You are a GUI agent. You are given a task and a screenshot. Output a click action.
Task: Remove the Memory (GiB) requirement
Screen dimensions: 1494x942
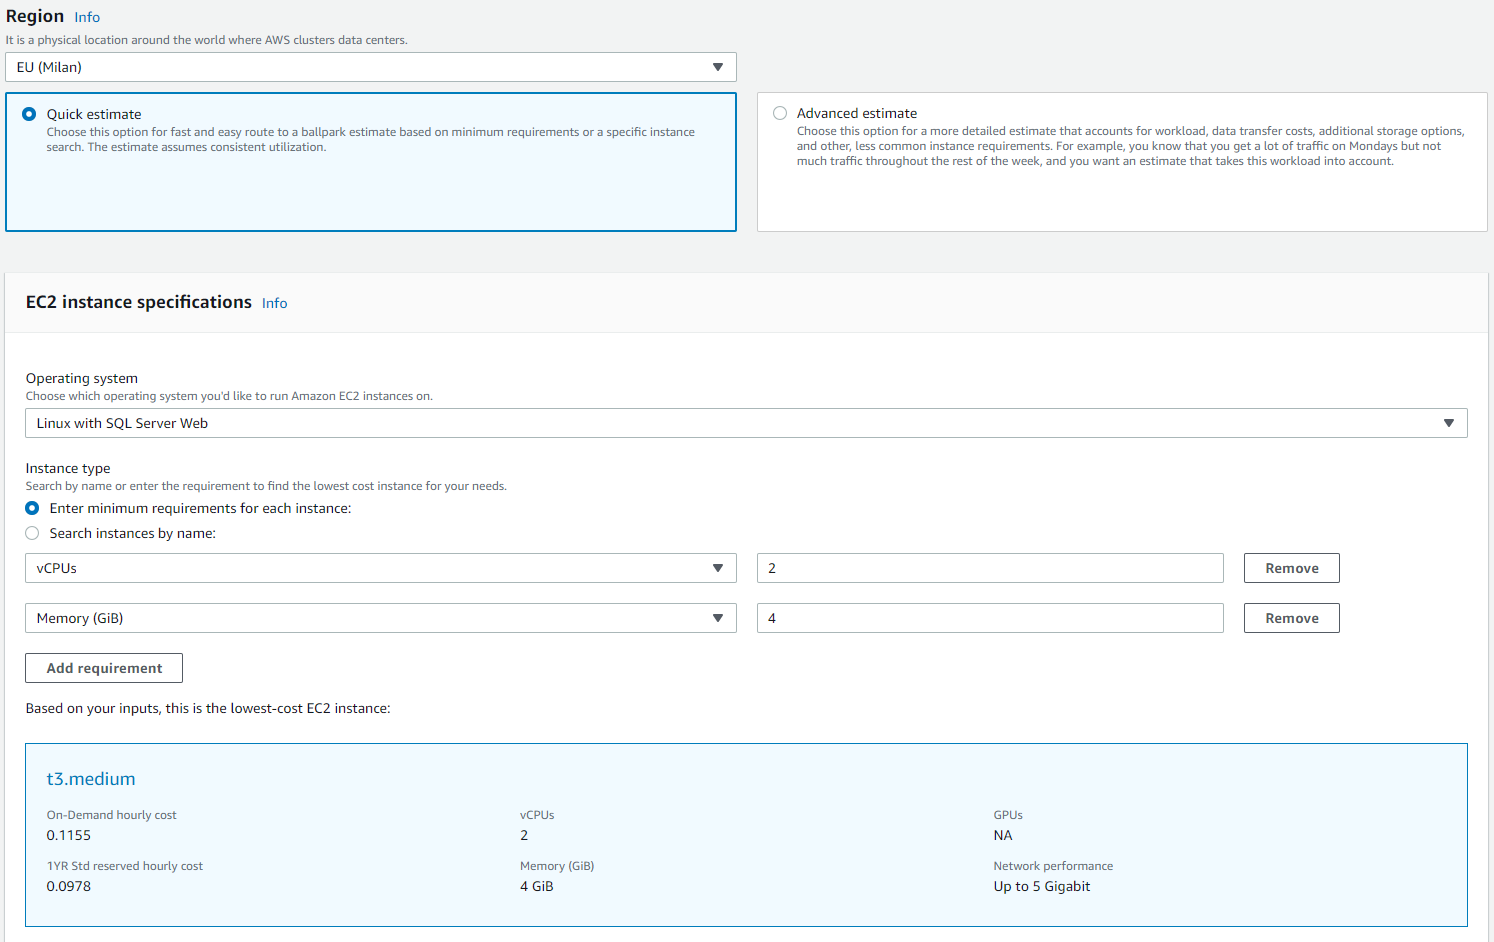click(1291, 618)
